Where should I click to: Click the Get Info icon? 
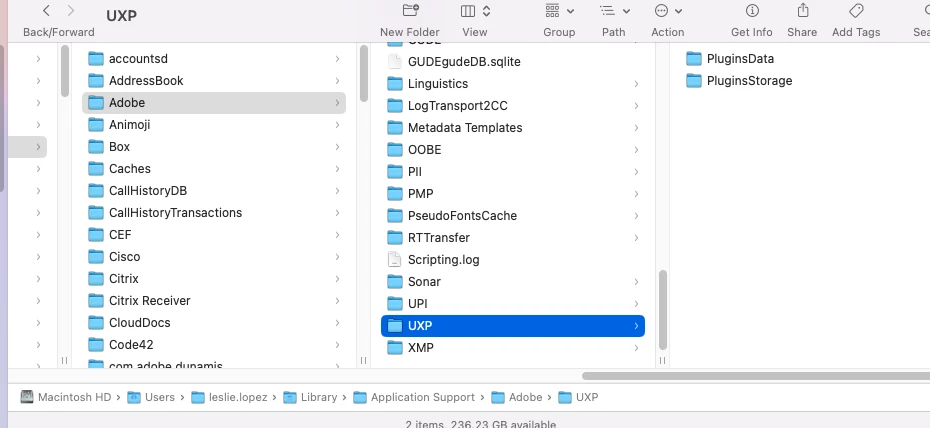pyautogui.click(x=752, y=11)
